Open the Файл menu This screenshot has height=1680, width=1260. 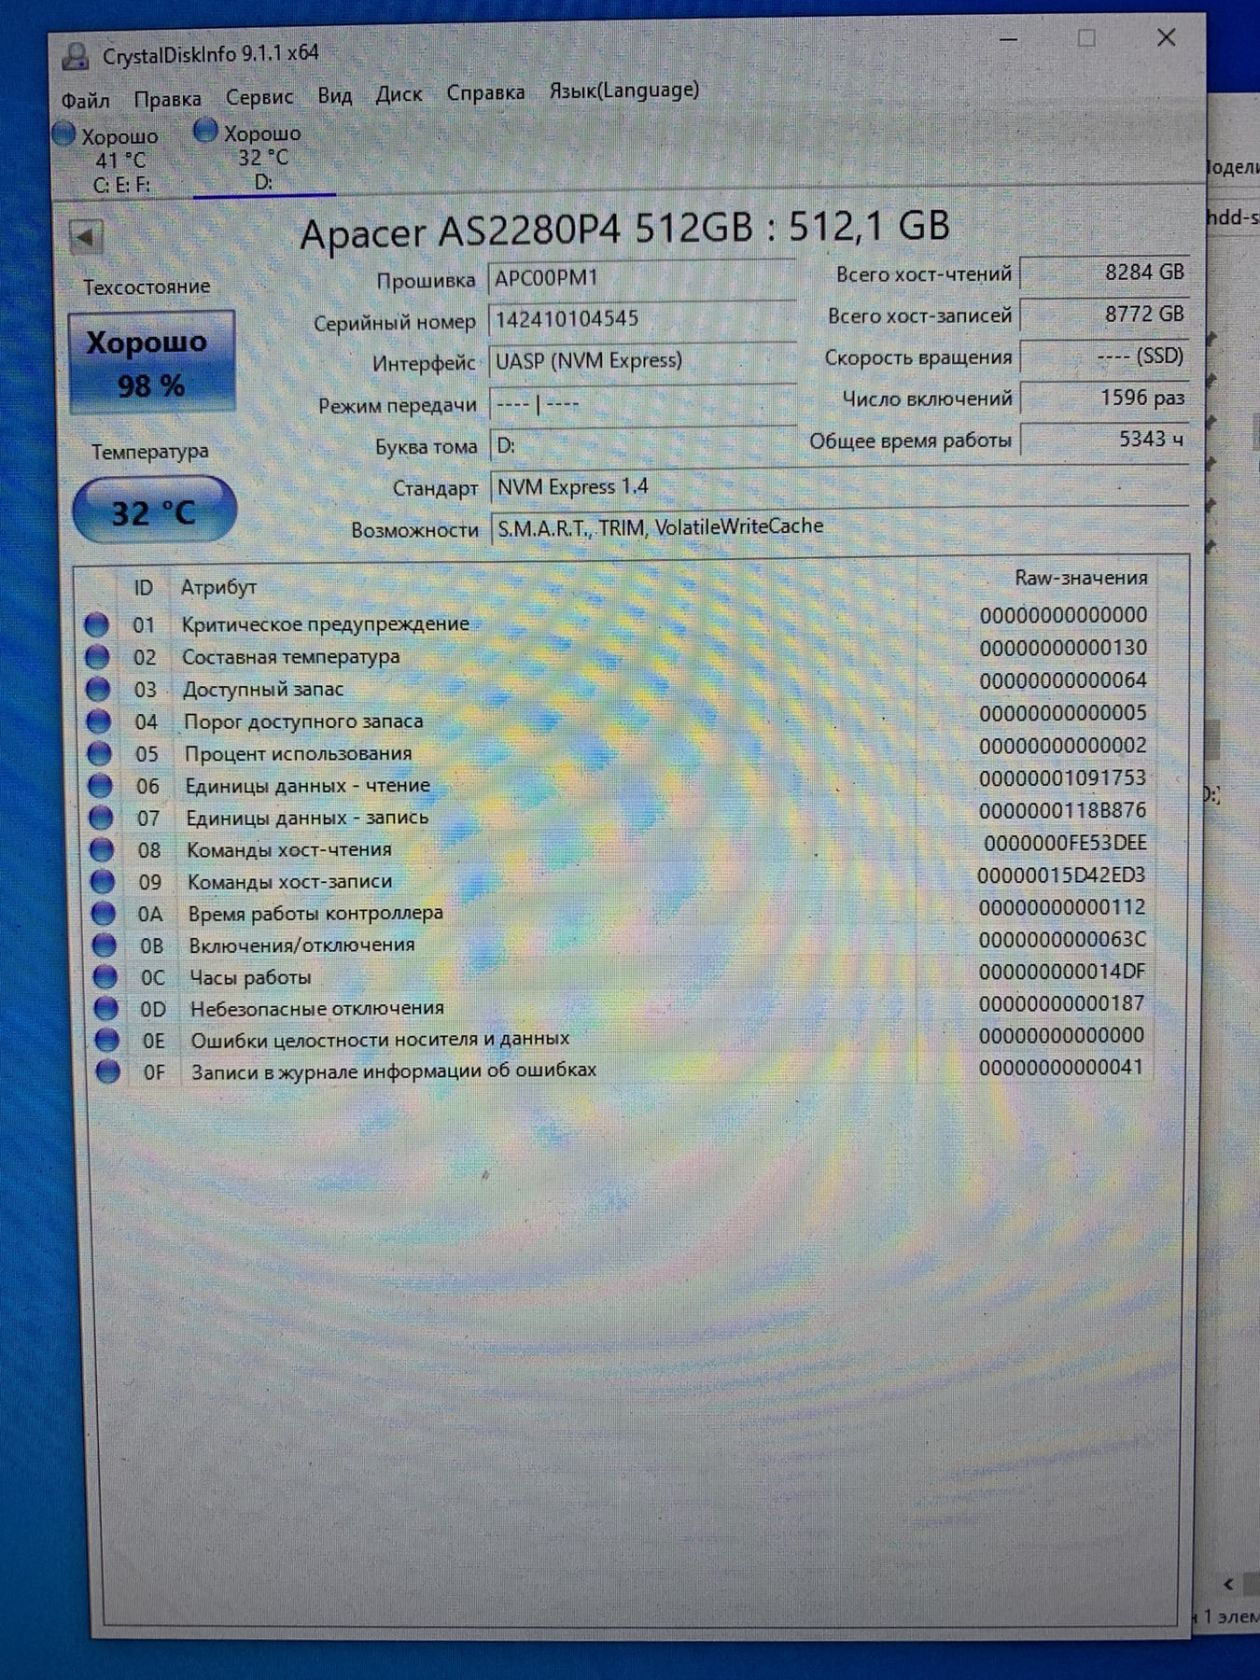(x=86, y=100)
